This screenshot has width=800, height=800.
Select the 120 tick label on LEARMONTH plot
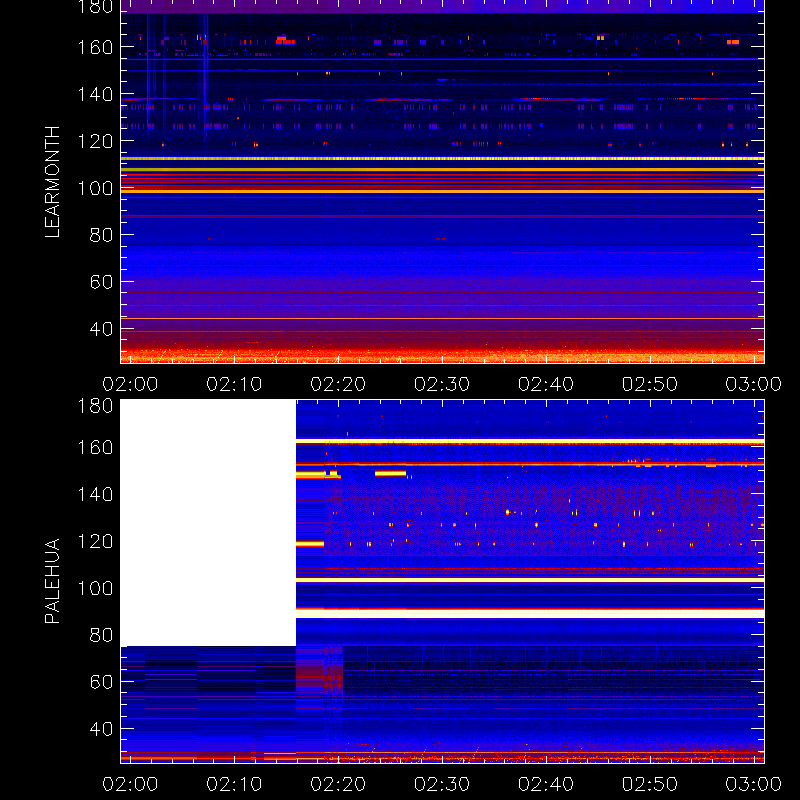coord(95,141)
